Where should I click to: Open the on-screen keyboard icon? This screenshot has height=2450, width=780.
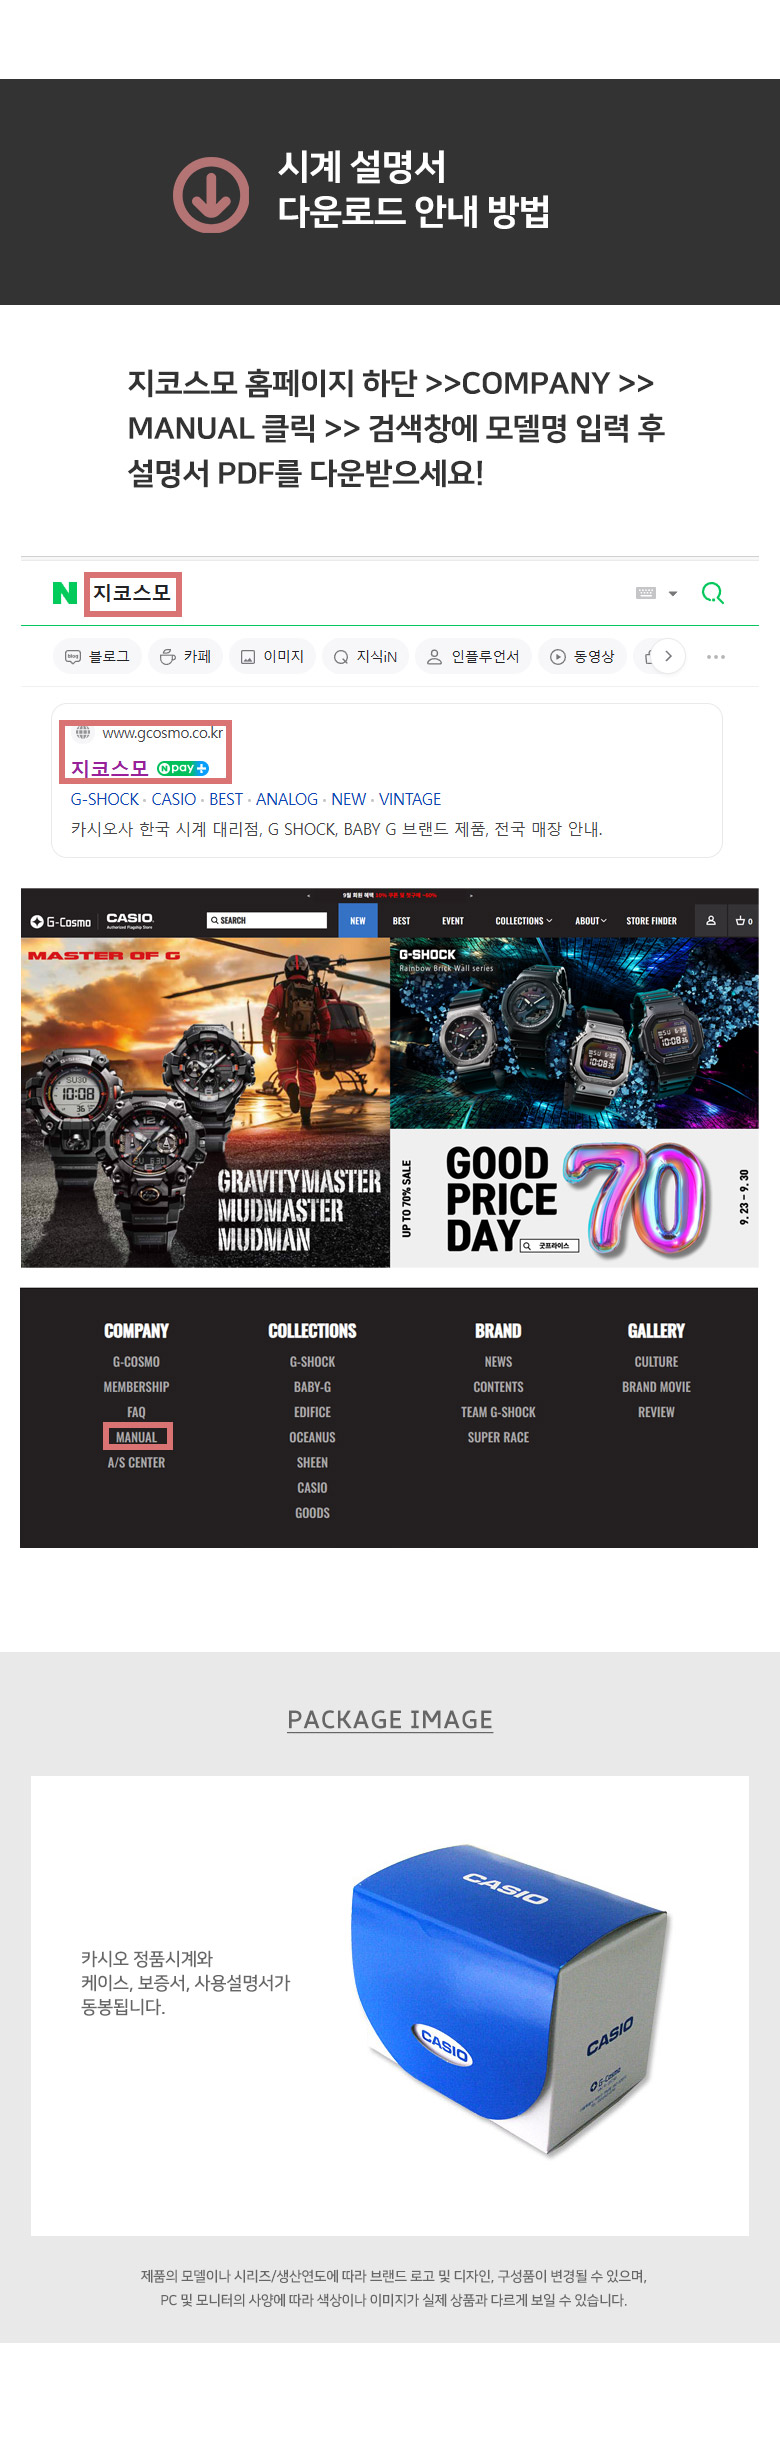pos(646,593)
